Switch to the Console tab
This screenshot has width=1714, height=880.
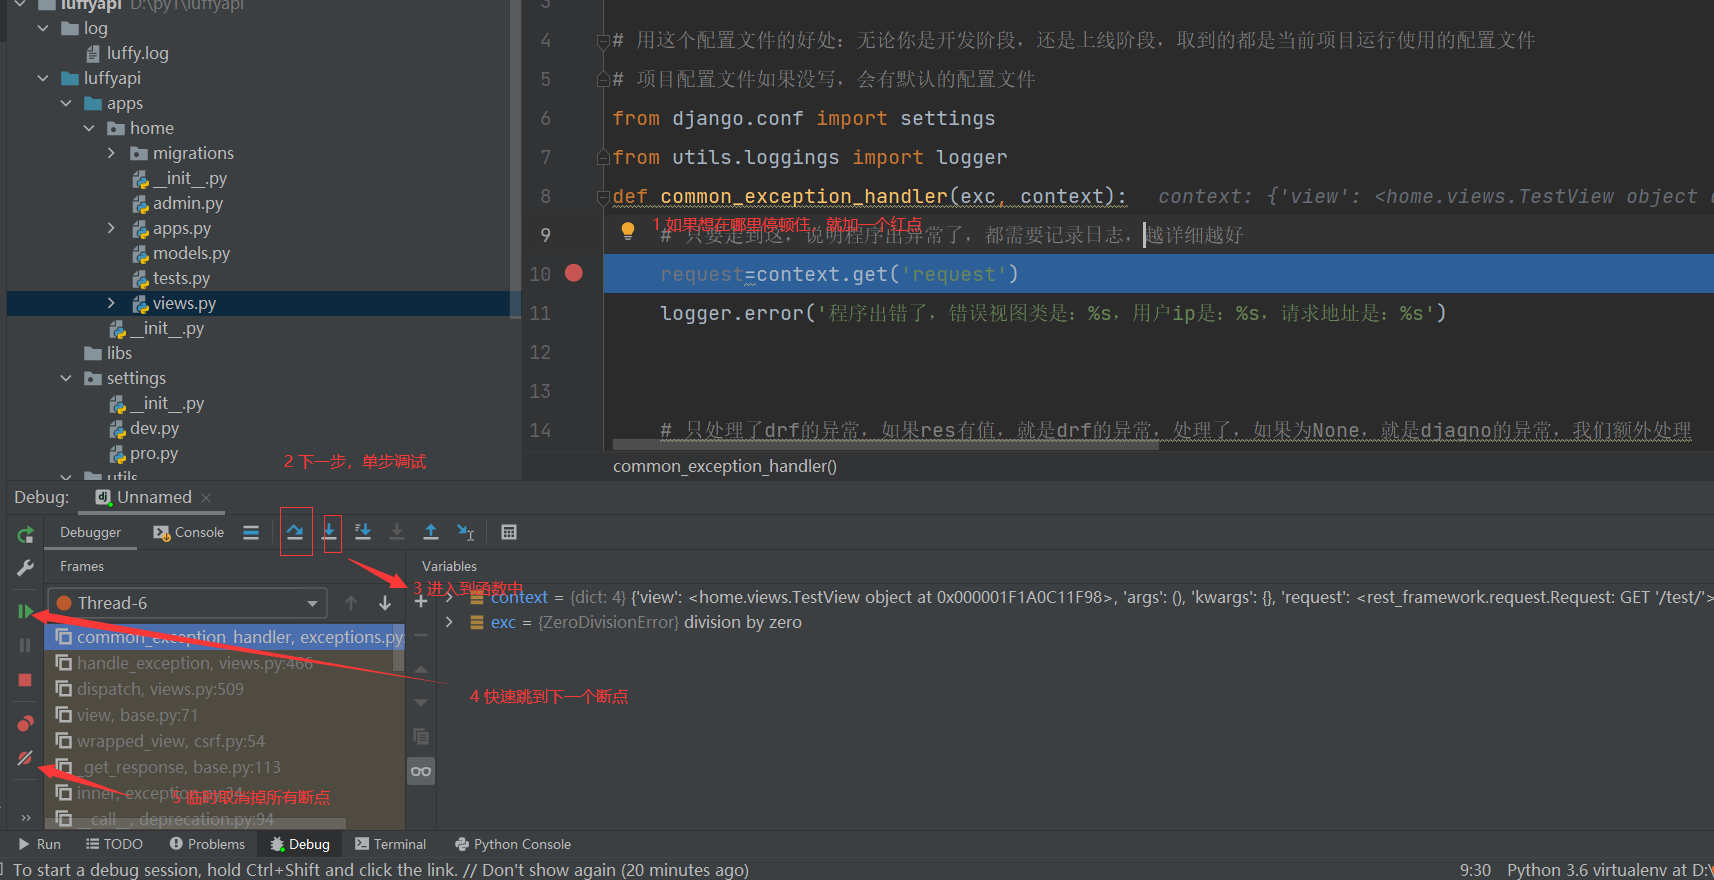pyautogui.click(x=188, y=532)
